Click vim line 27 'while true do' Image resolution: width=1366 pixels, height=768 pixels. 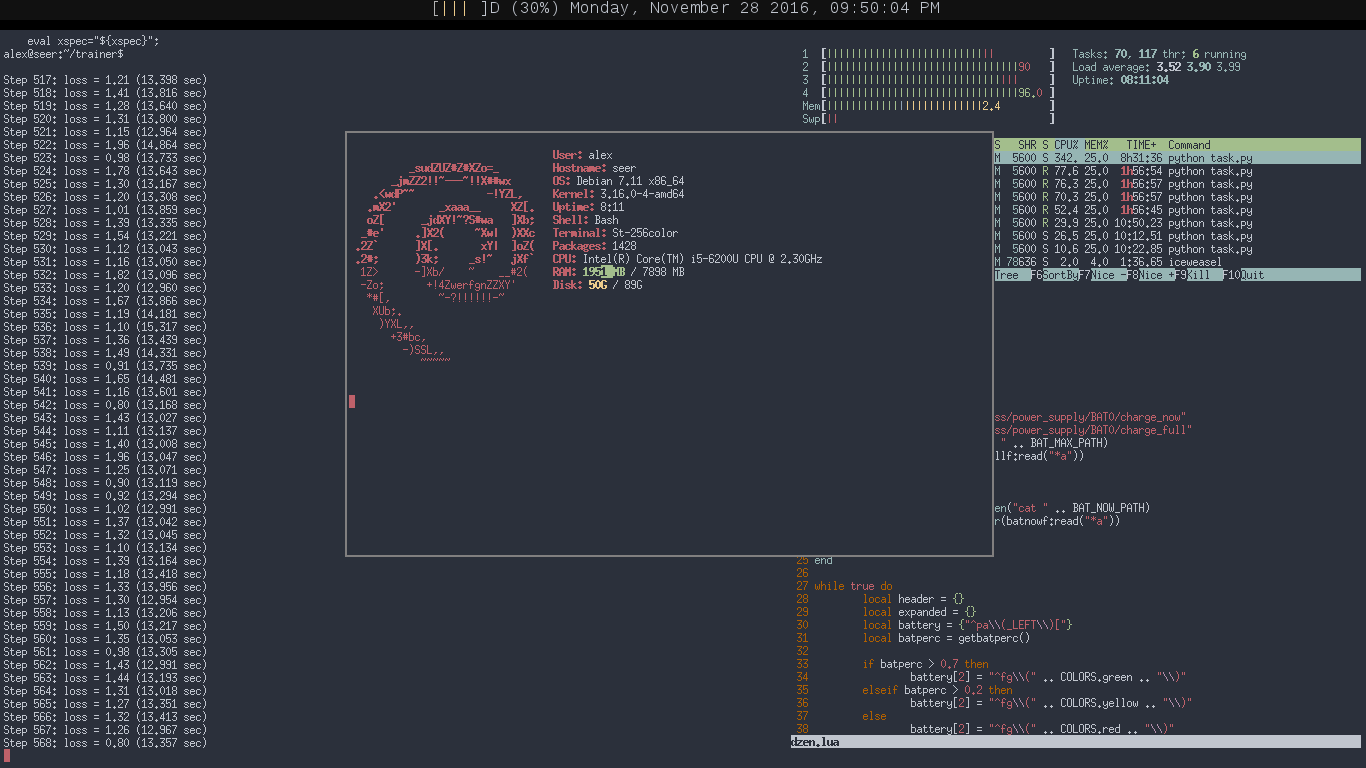click(853, 586)
